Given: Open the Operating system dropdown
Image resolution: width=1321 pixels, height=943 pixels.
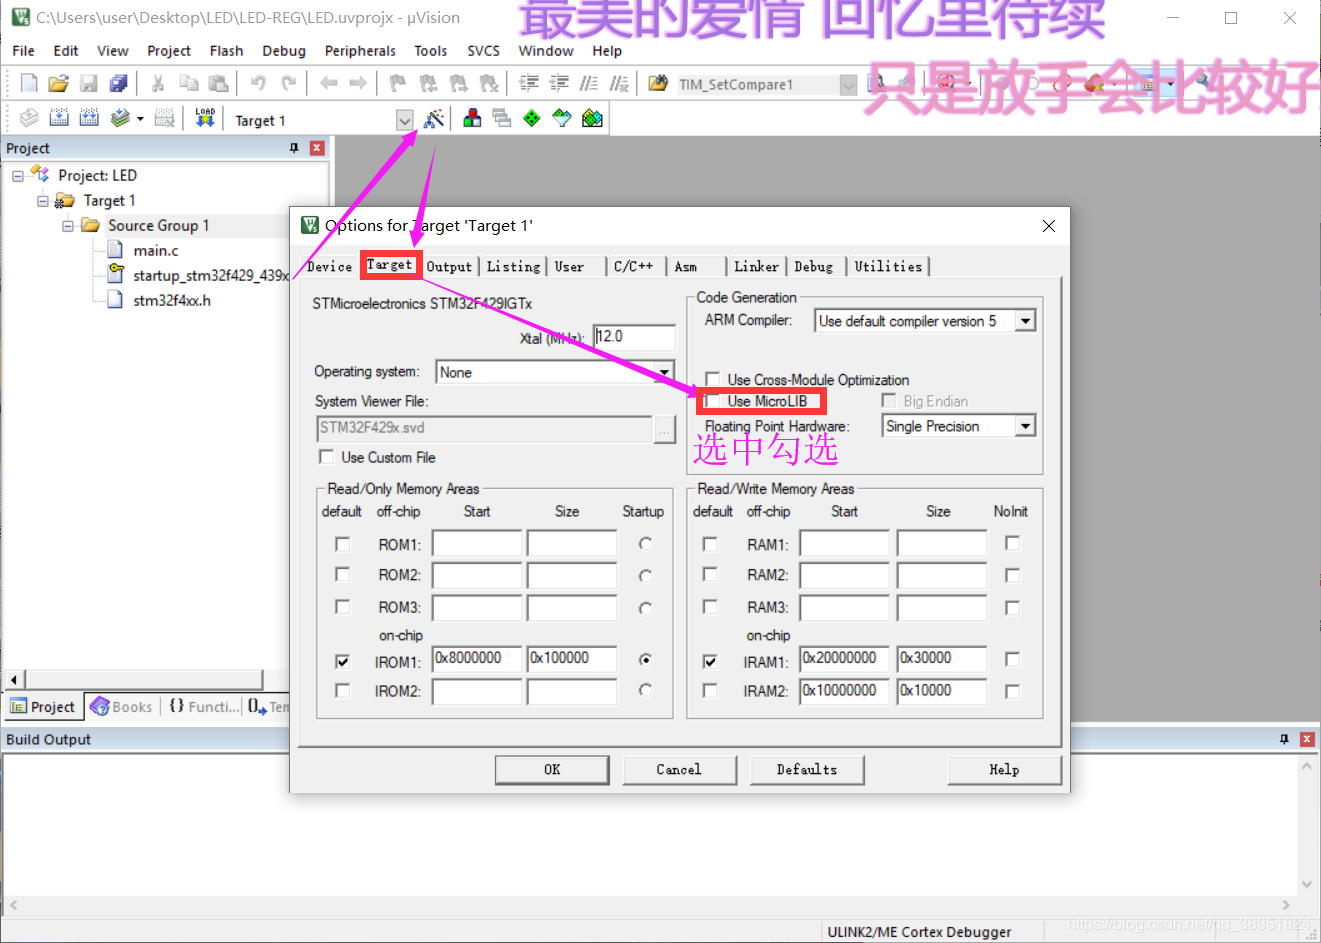Looking at the screenshot, I should coord(664,372).
